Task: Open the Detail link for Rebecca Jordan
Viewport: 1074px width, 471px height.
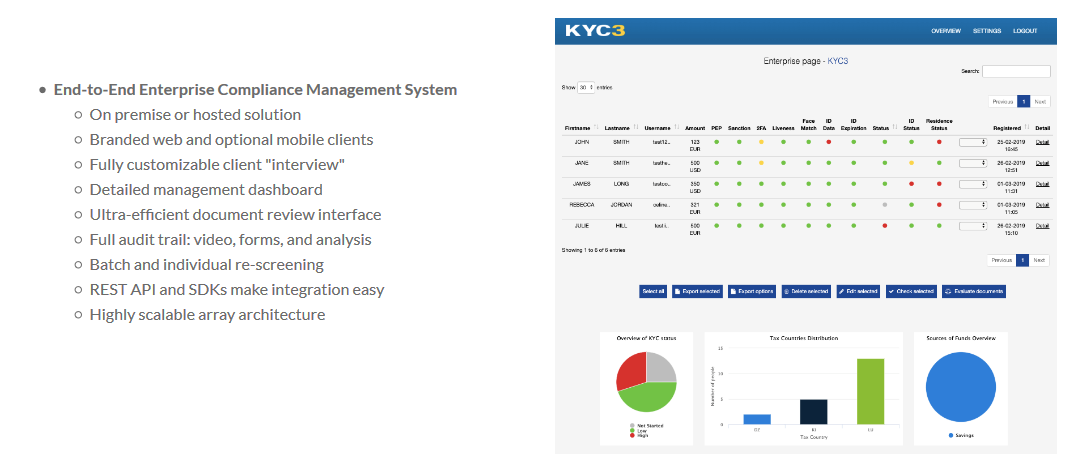Action: (1042, 205)
